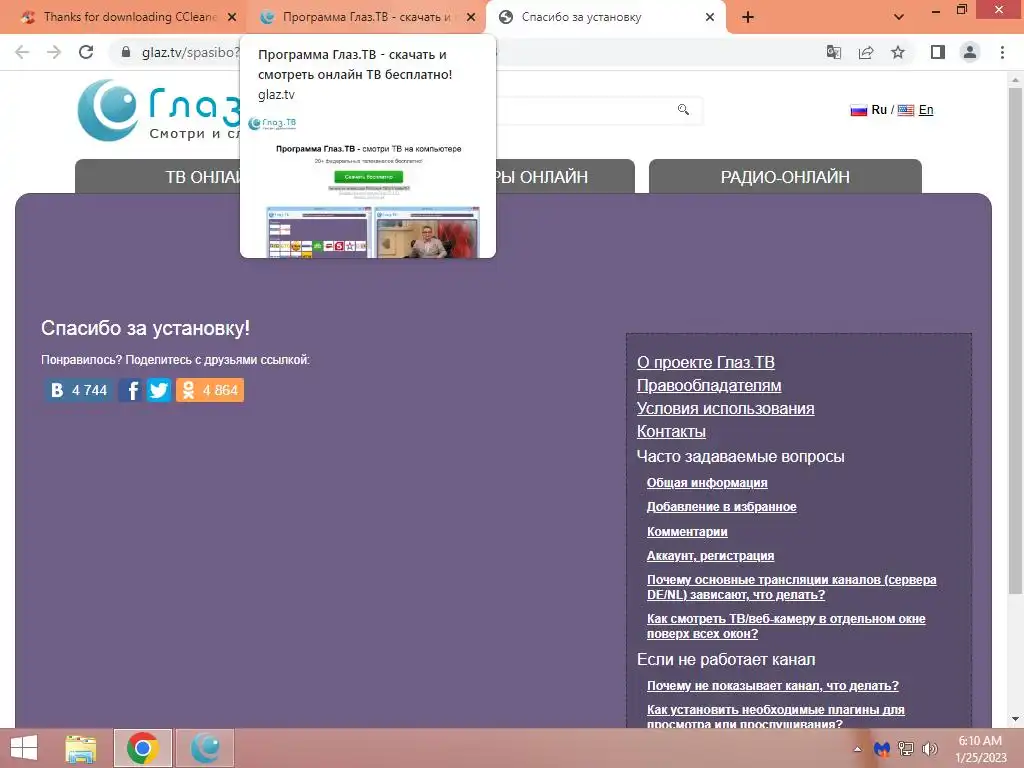Open link about watching in separate window
The width and height of the screenshot is (1024, 768).
[x=786, y=626]
